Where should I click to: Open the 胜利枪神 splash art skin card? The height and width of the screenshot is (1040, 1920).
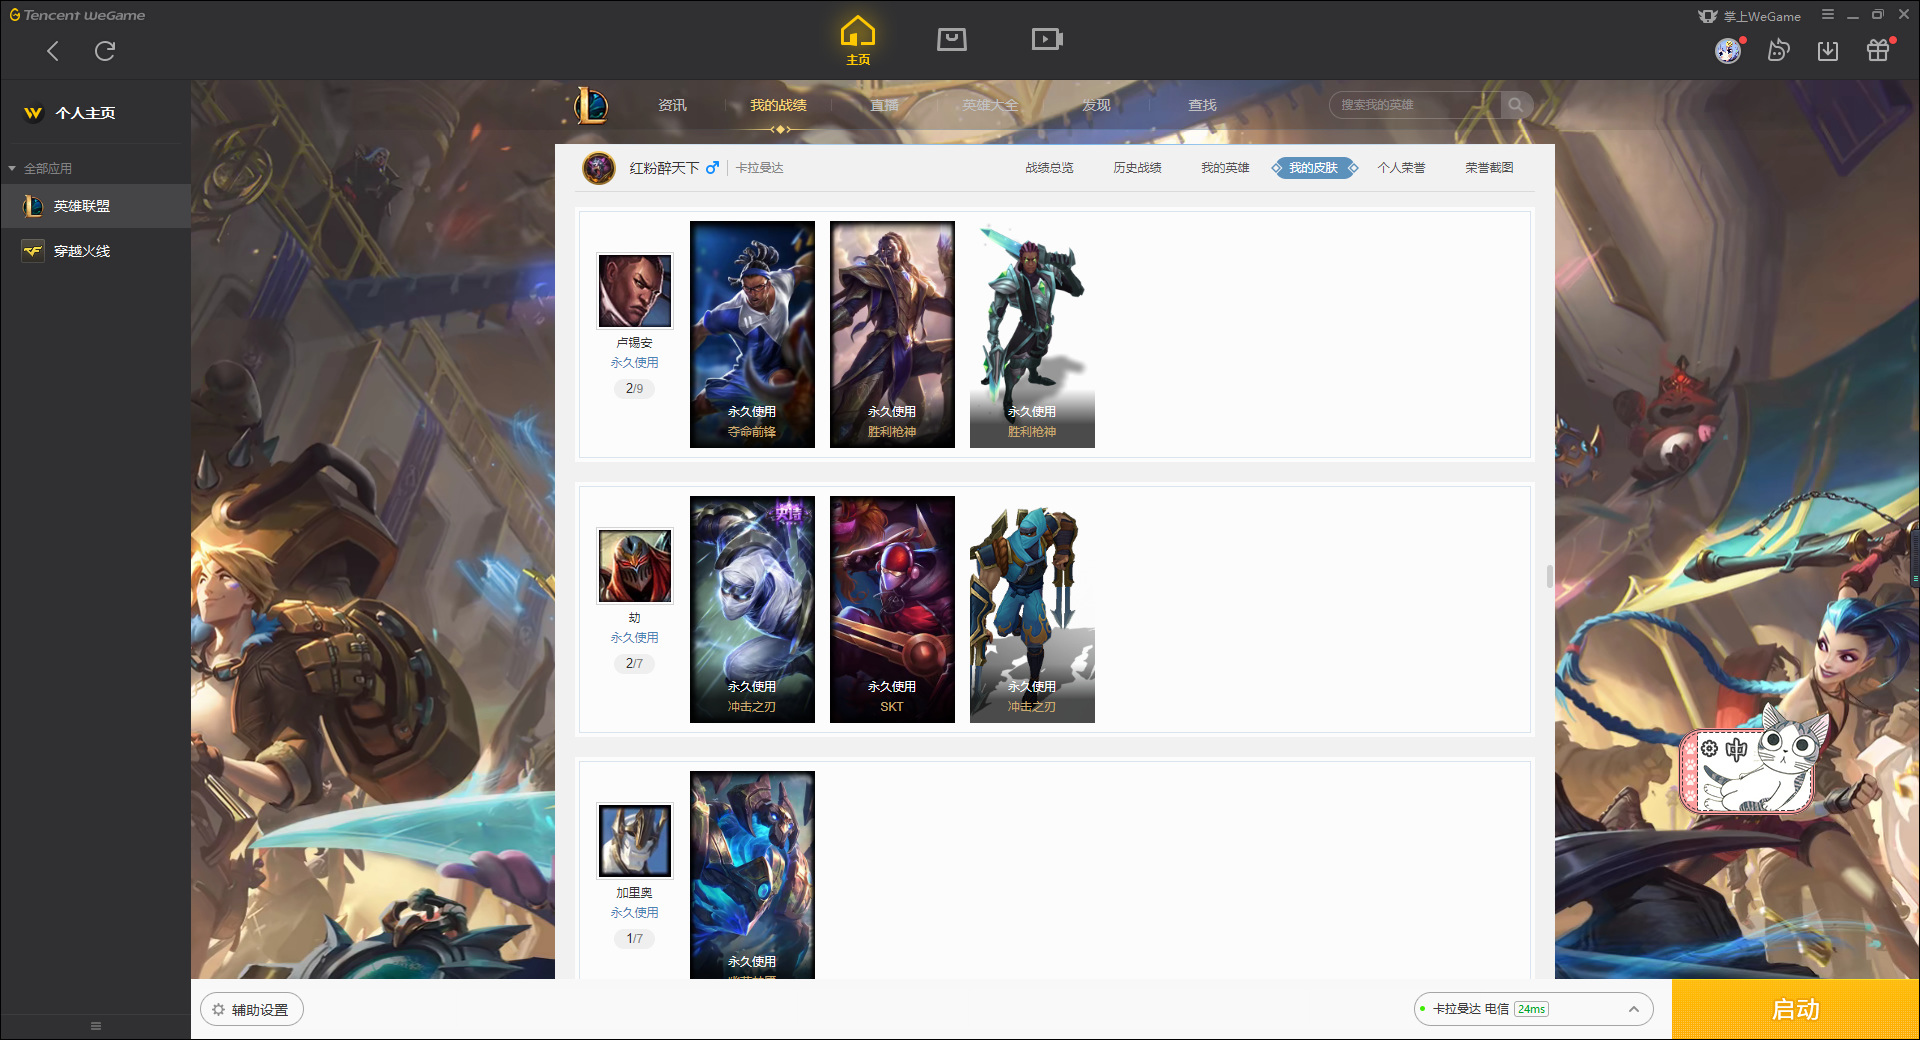[x=892, y=334]
